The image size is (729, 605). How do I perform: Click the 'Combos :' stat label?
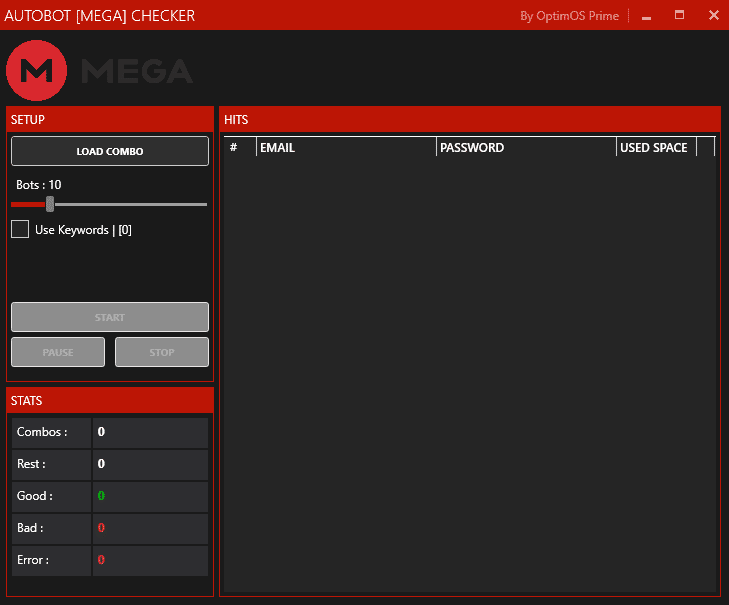pos(42,432)
